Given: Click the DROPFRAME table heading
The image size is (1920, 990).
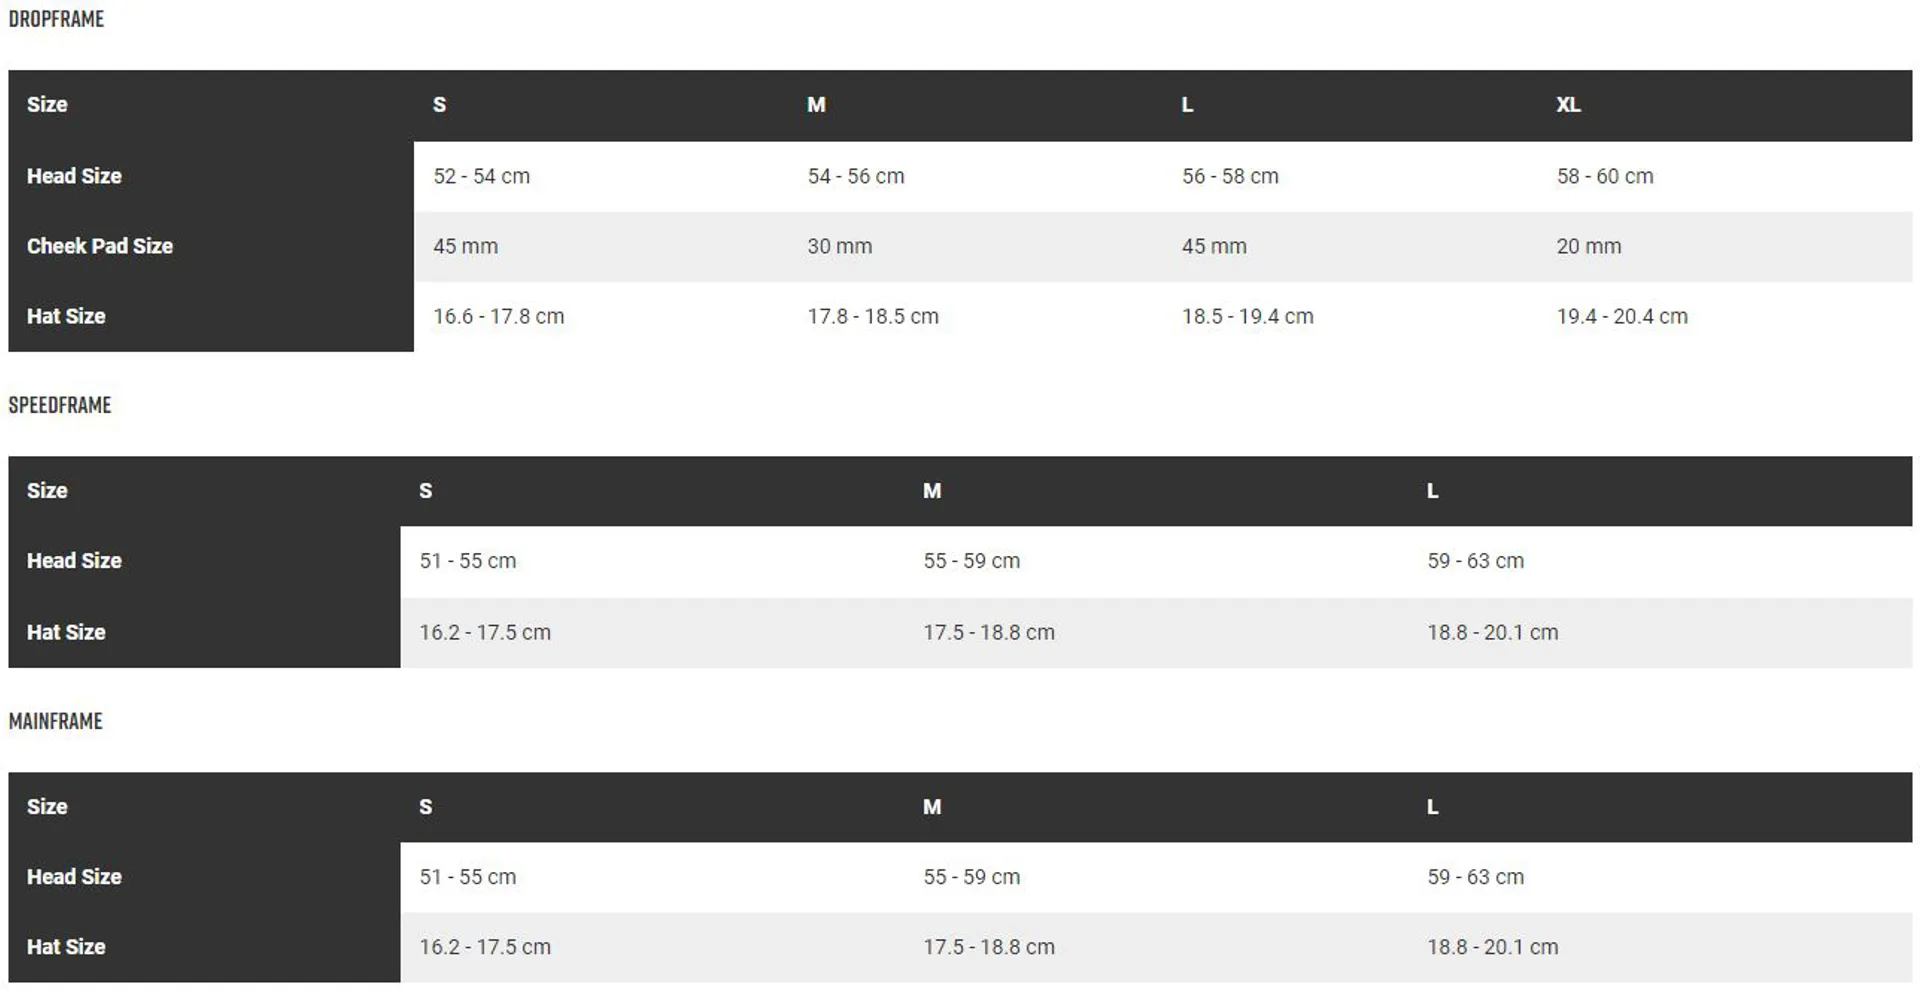Looking at the screenshot, I should coord(56,19).
